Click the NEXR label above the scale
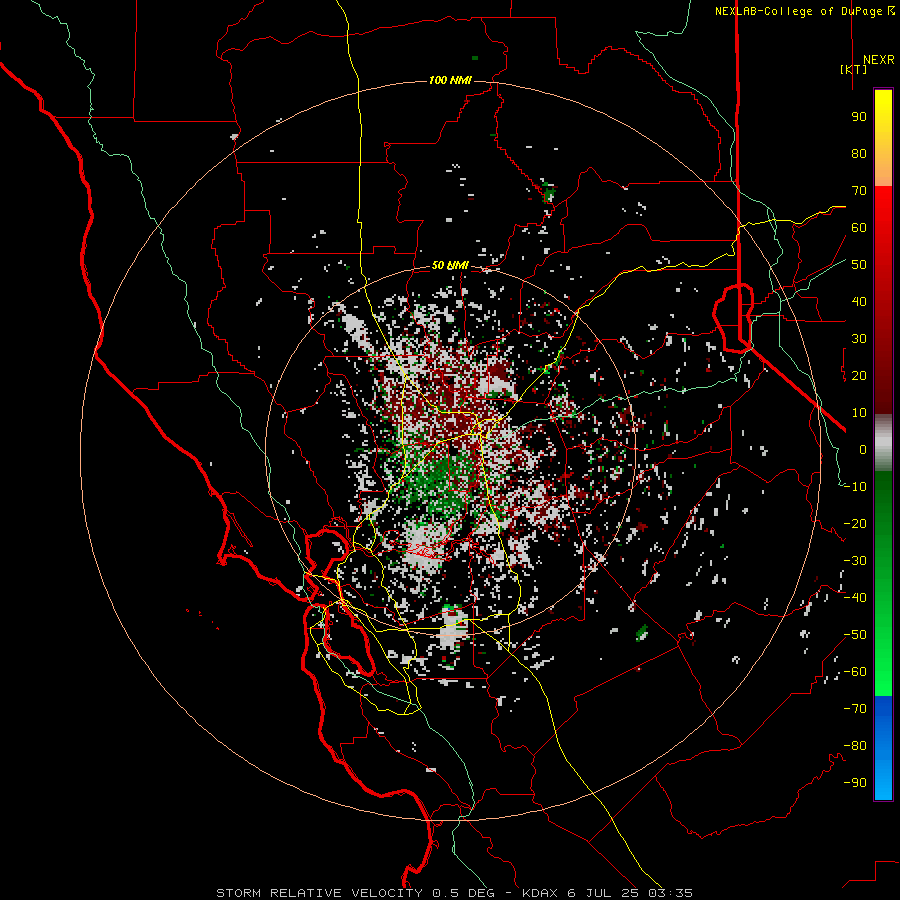The width and height of the screenshot is (900, 900). click(x=878, y=60)
